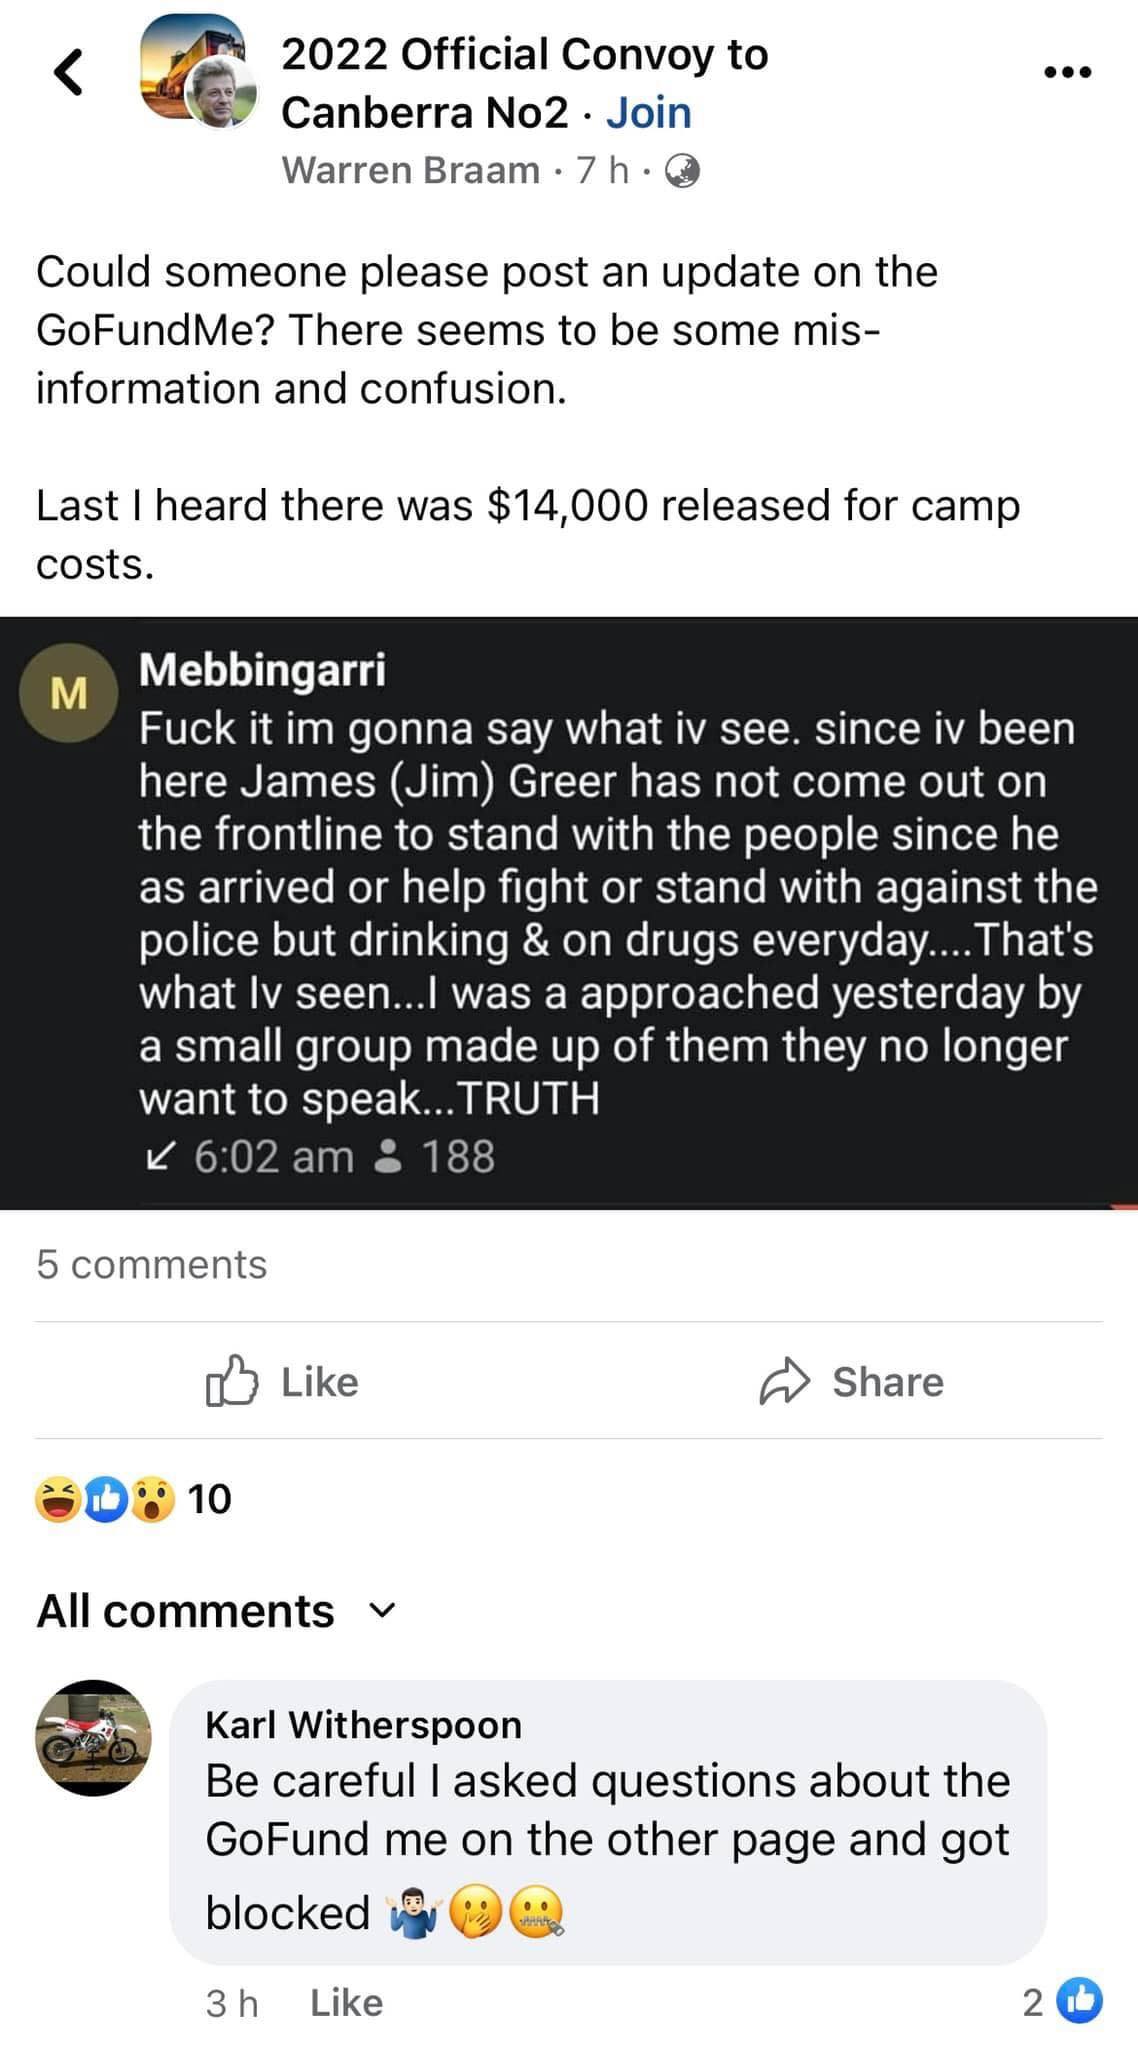The height and width of the screenshot is (2048, 1138).
Task: Join the Convoy to Canberra group
Action: click(x=648, y=112)
